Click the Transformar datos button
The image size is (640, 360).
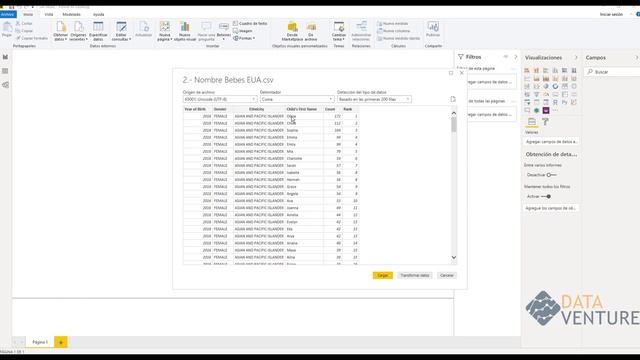click(x=414, y=276)
